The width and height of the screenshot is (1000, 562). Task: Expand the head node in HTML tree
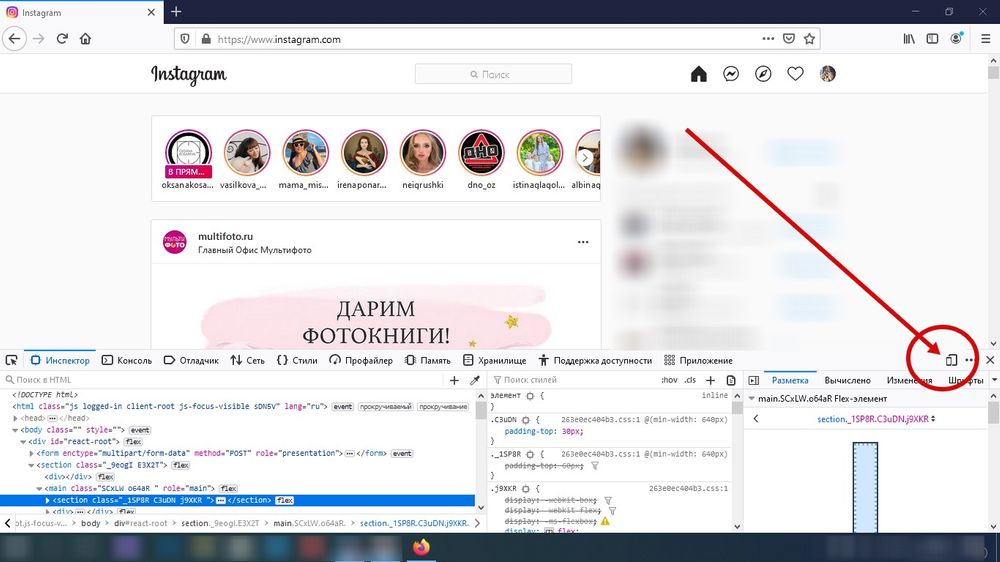click(x=15, y=418)
